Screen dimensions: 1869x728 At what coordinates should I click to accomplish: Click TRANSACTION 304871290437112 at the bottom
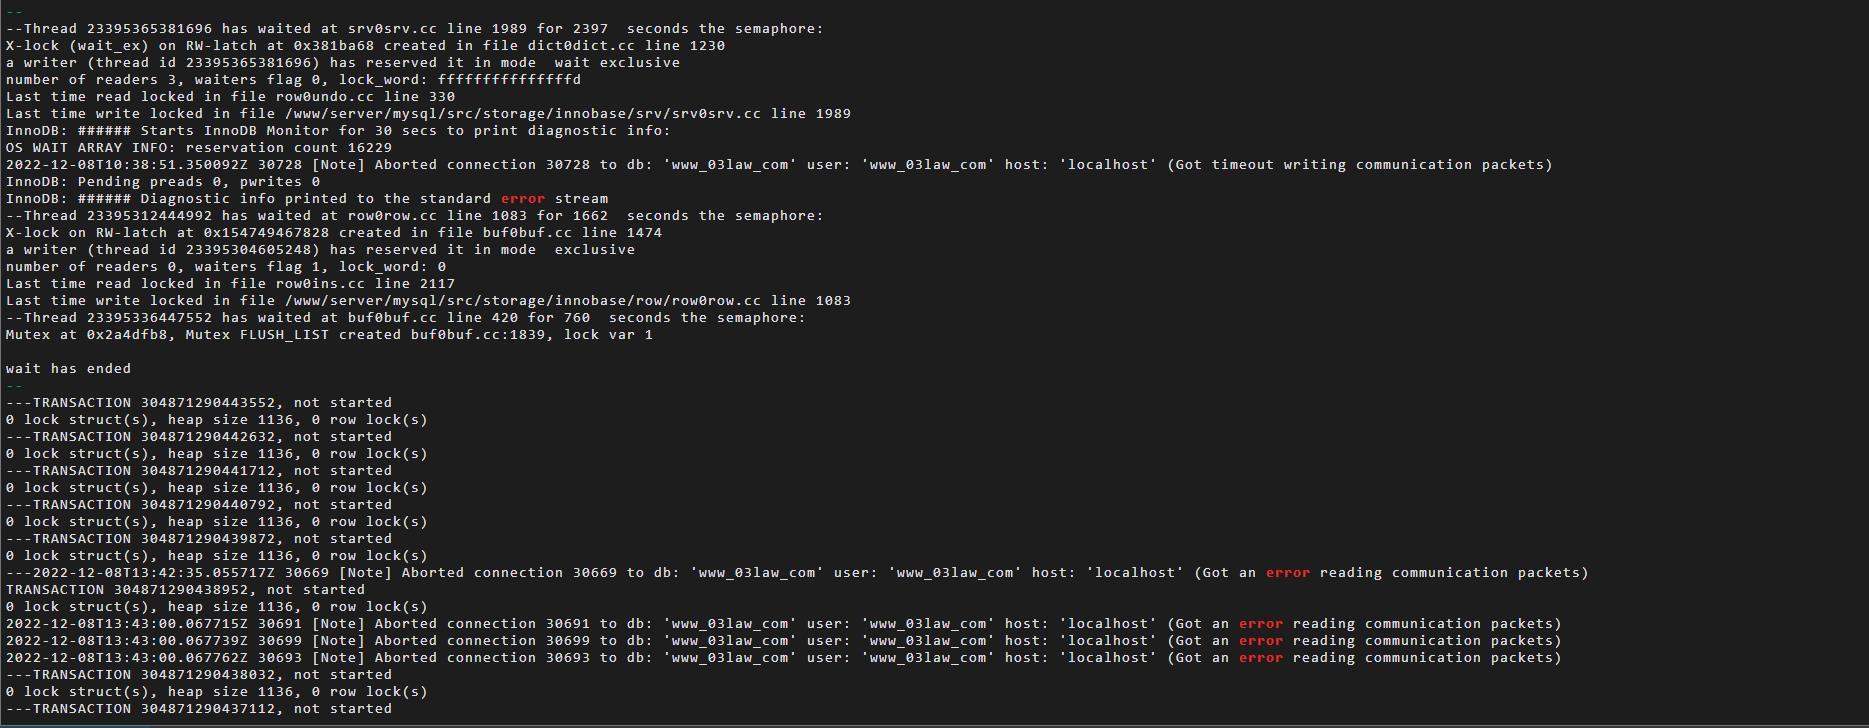click(x=199, y=709)
